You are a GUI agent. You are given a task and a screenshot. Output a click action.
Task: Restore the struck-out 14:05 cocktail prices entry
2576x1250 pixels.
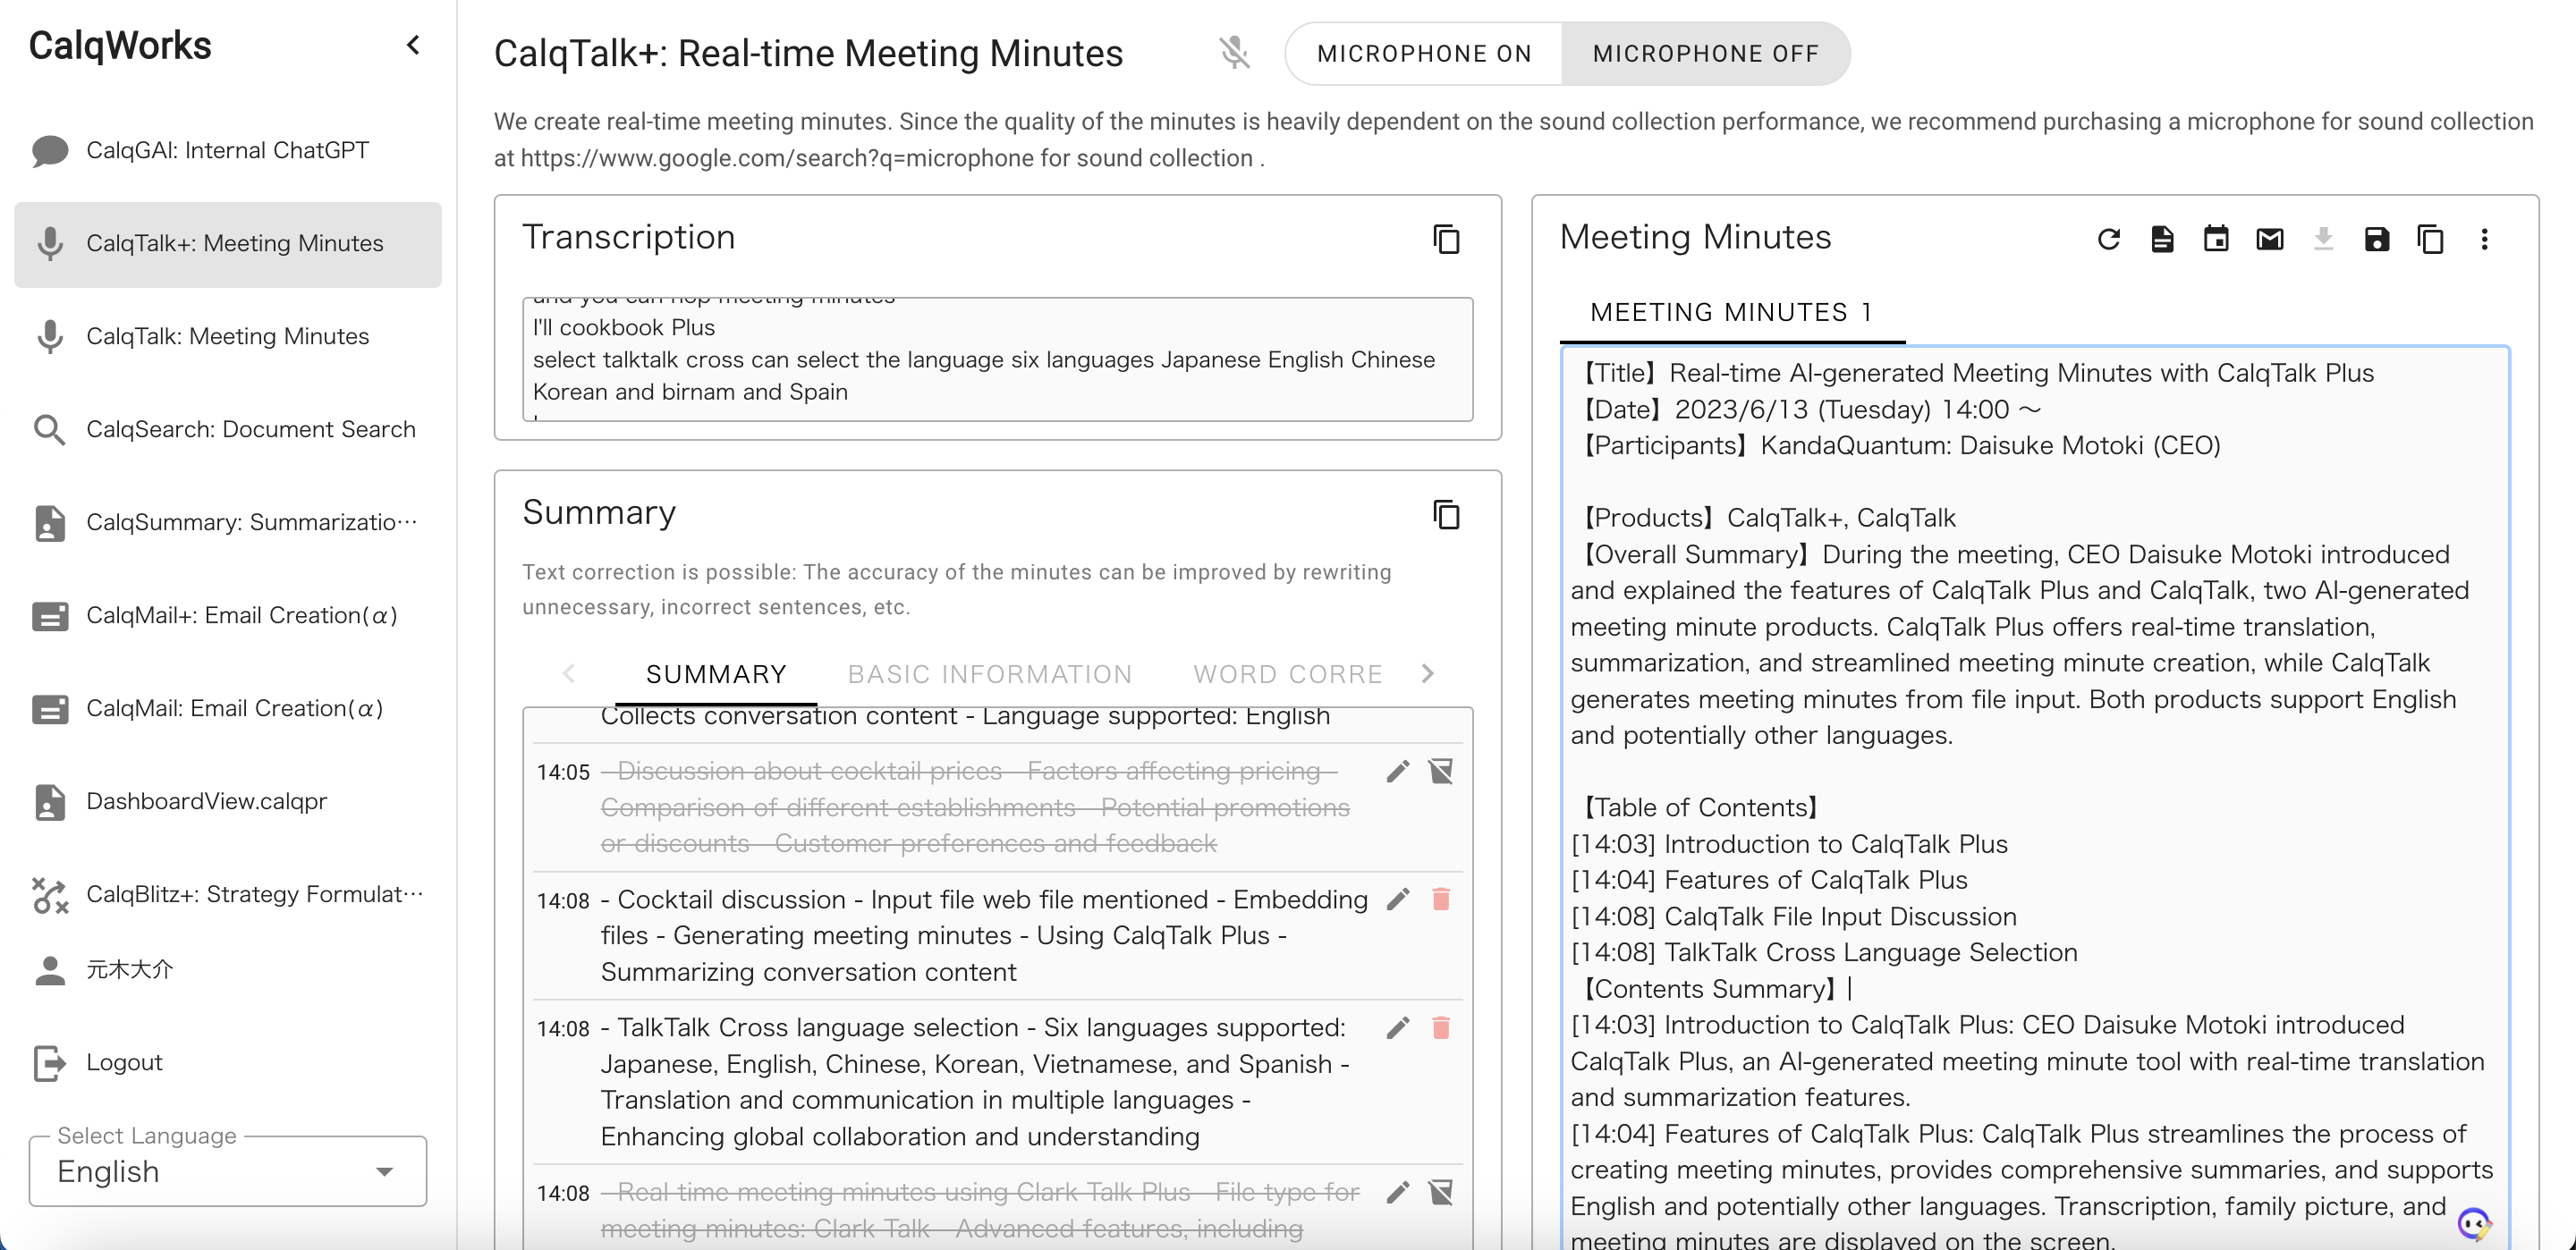tap(1441, 771)
